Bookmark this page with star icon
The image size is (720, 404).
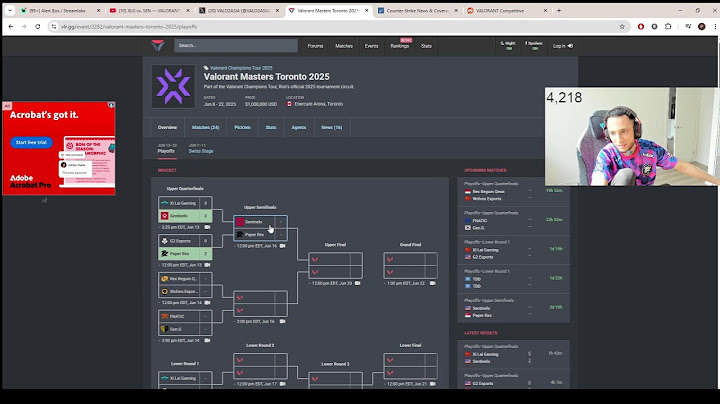click(622, 27)
